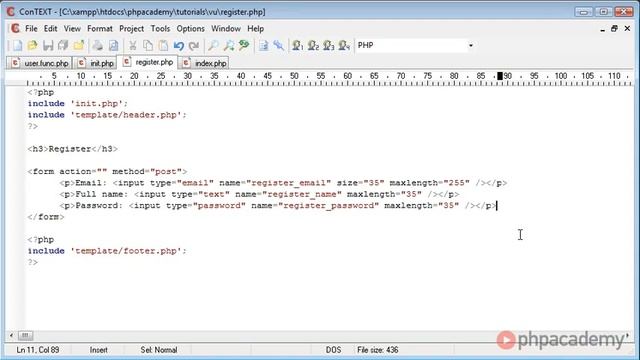
Task: Click the include 'template/header.php' line
Action: point(107,115)
